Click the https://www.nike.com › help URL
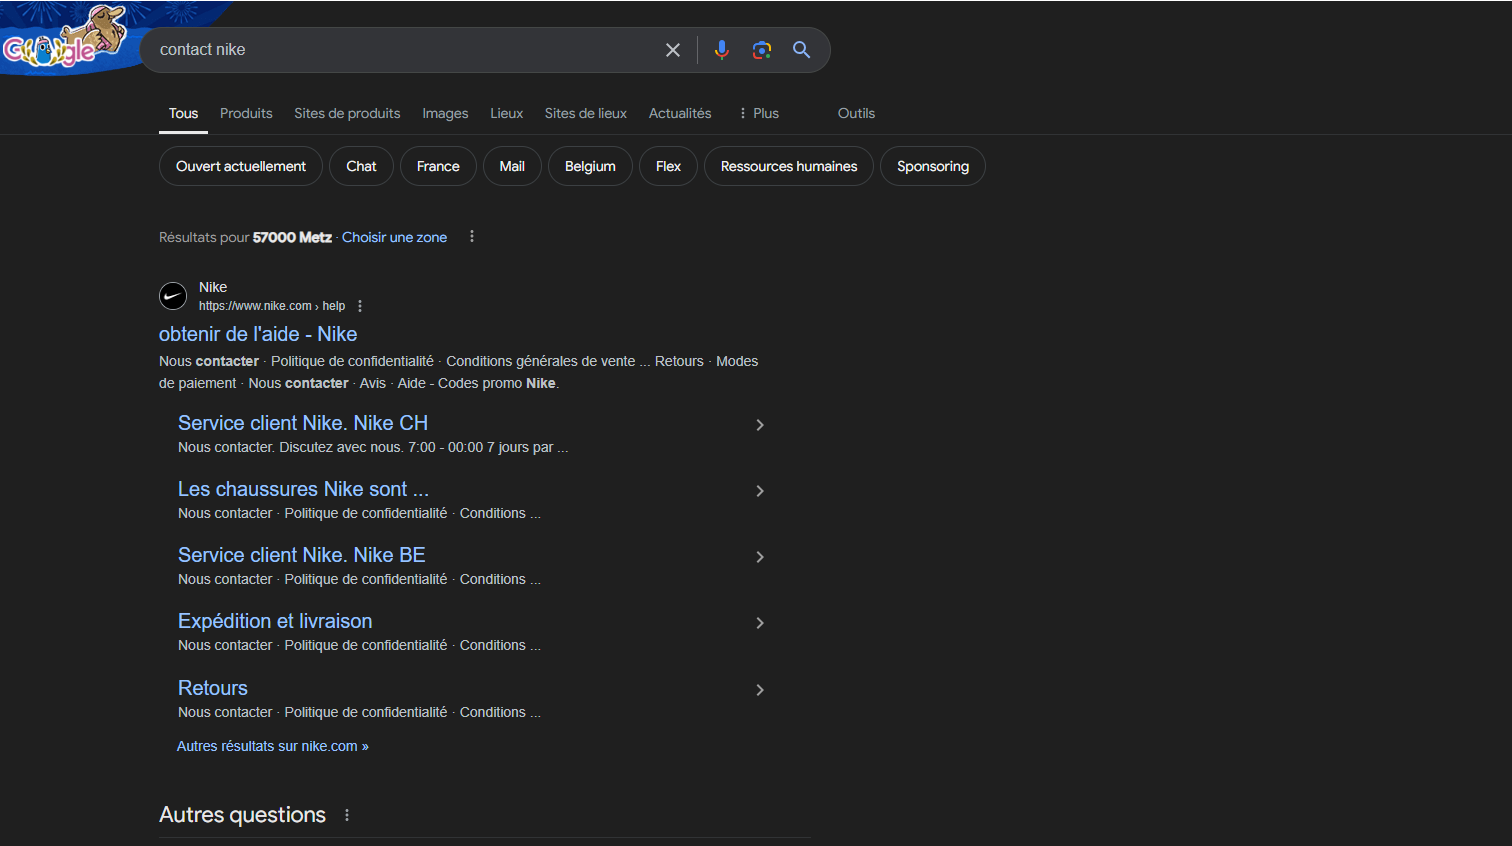The width and height of the screenshot is (1512, 846). tap(272, 306)
